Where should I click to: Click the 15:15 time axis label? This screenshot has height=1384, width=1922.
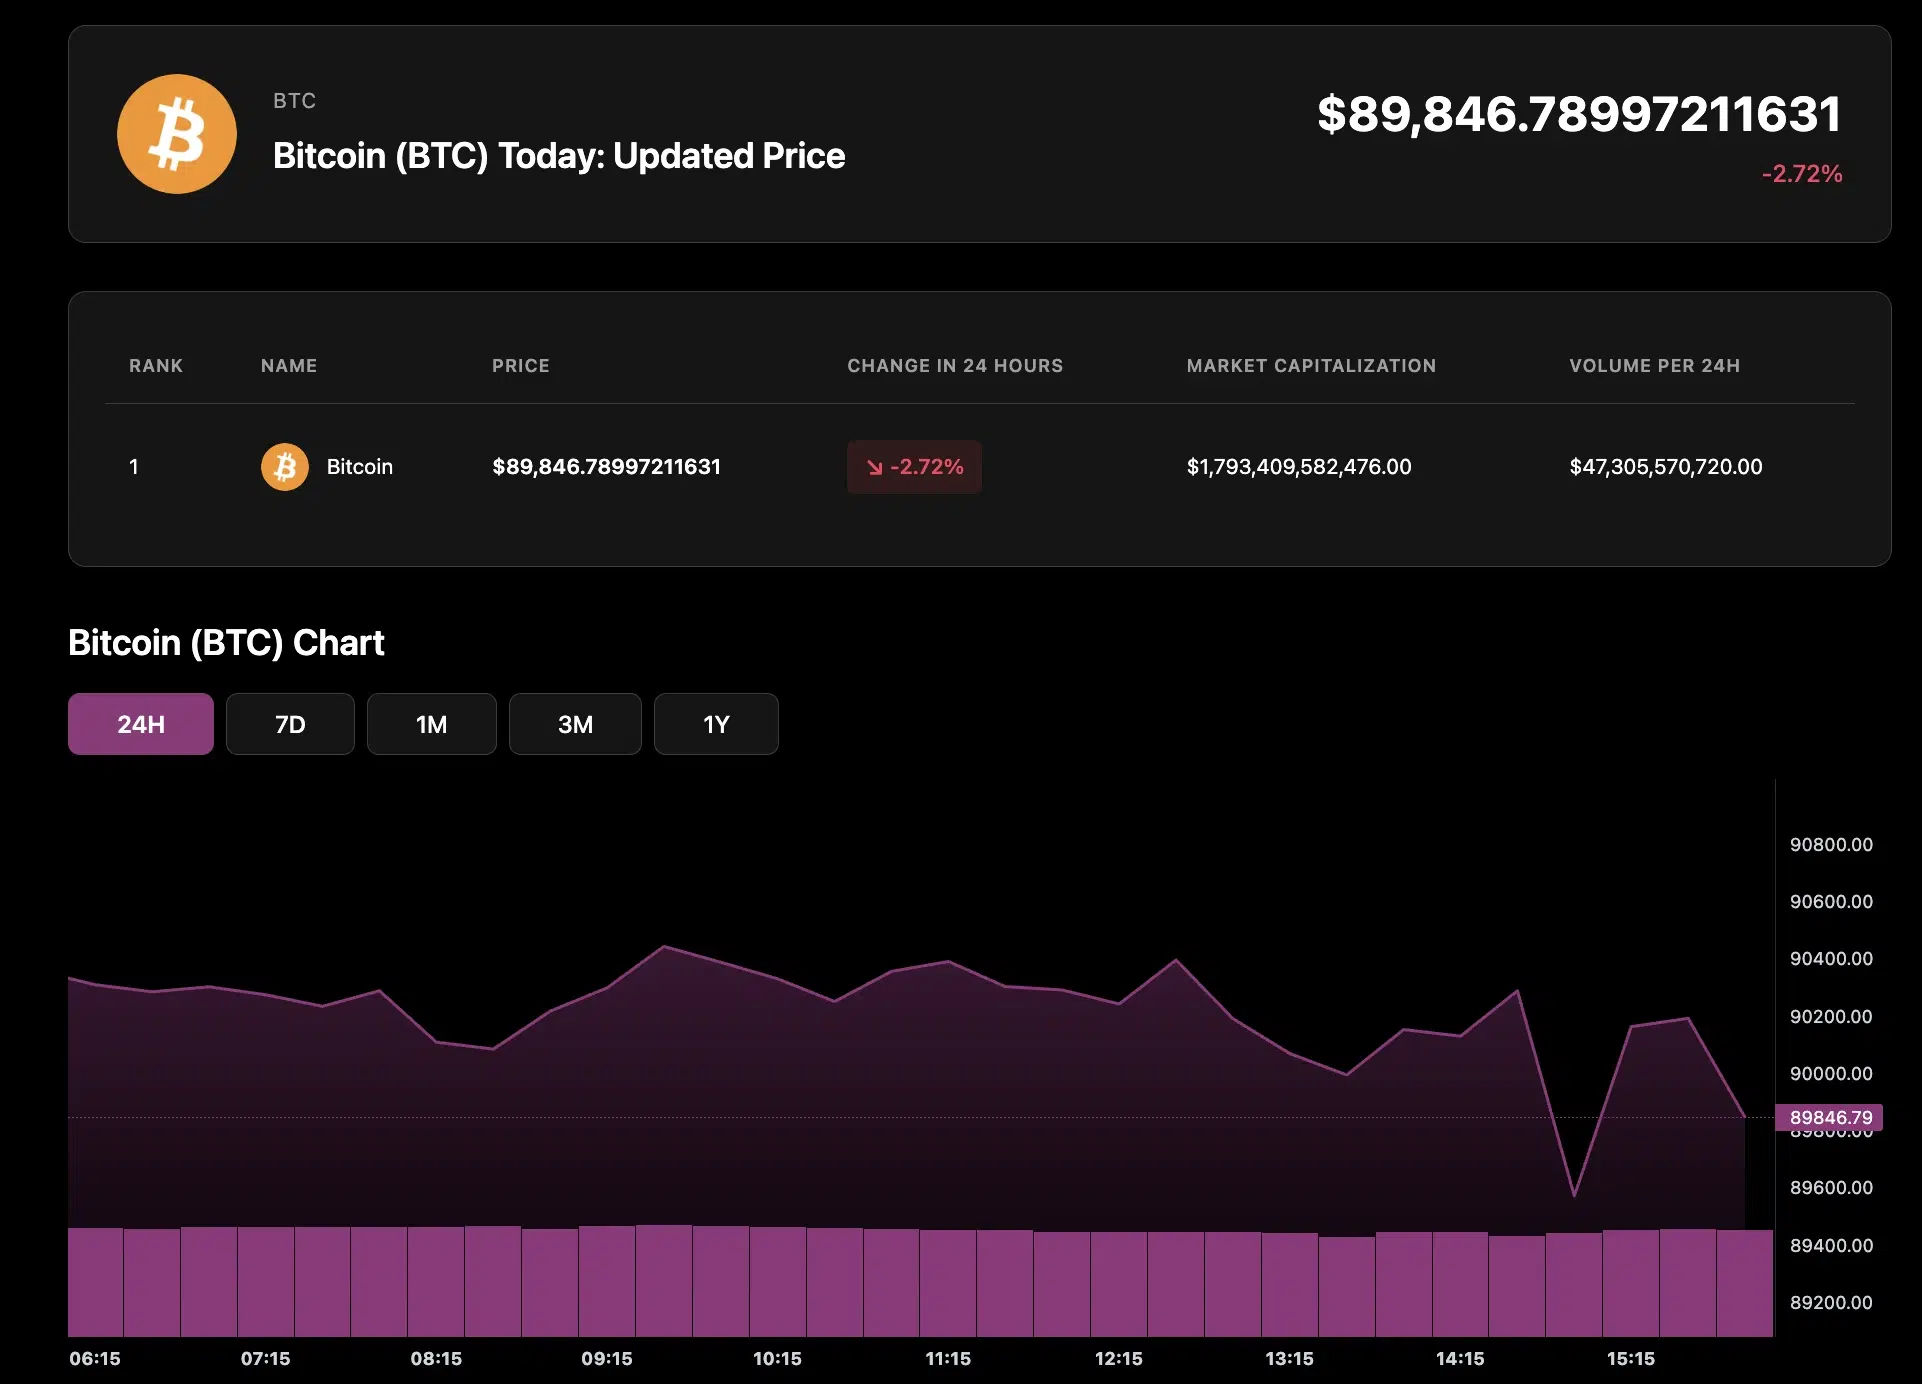pyautogui.click(x=1630, y=1359)
